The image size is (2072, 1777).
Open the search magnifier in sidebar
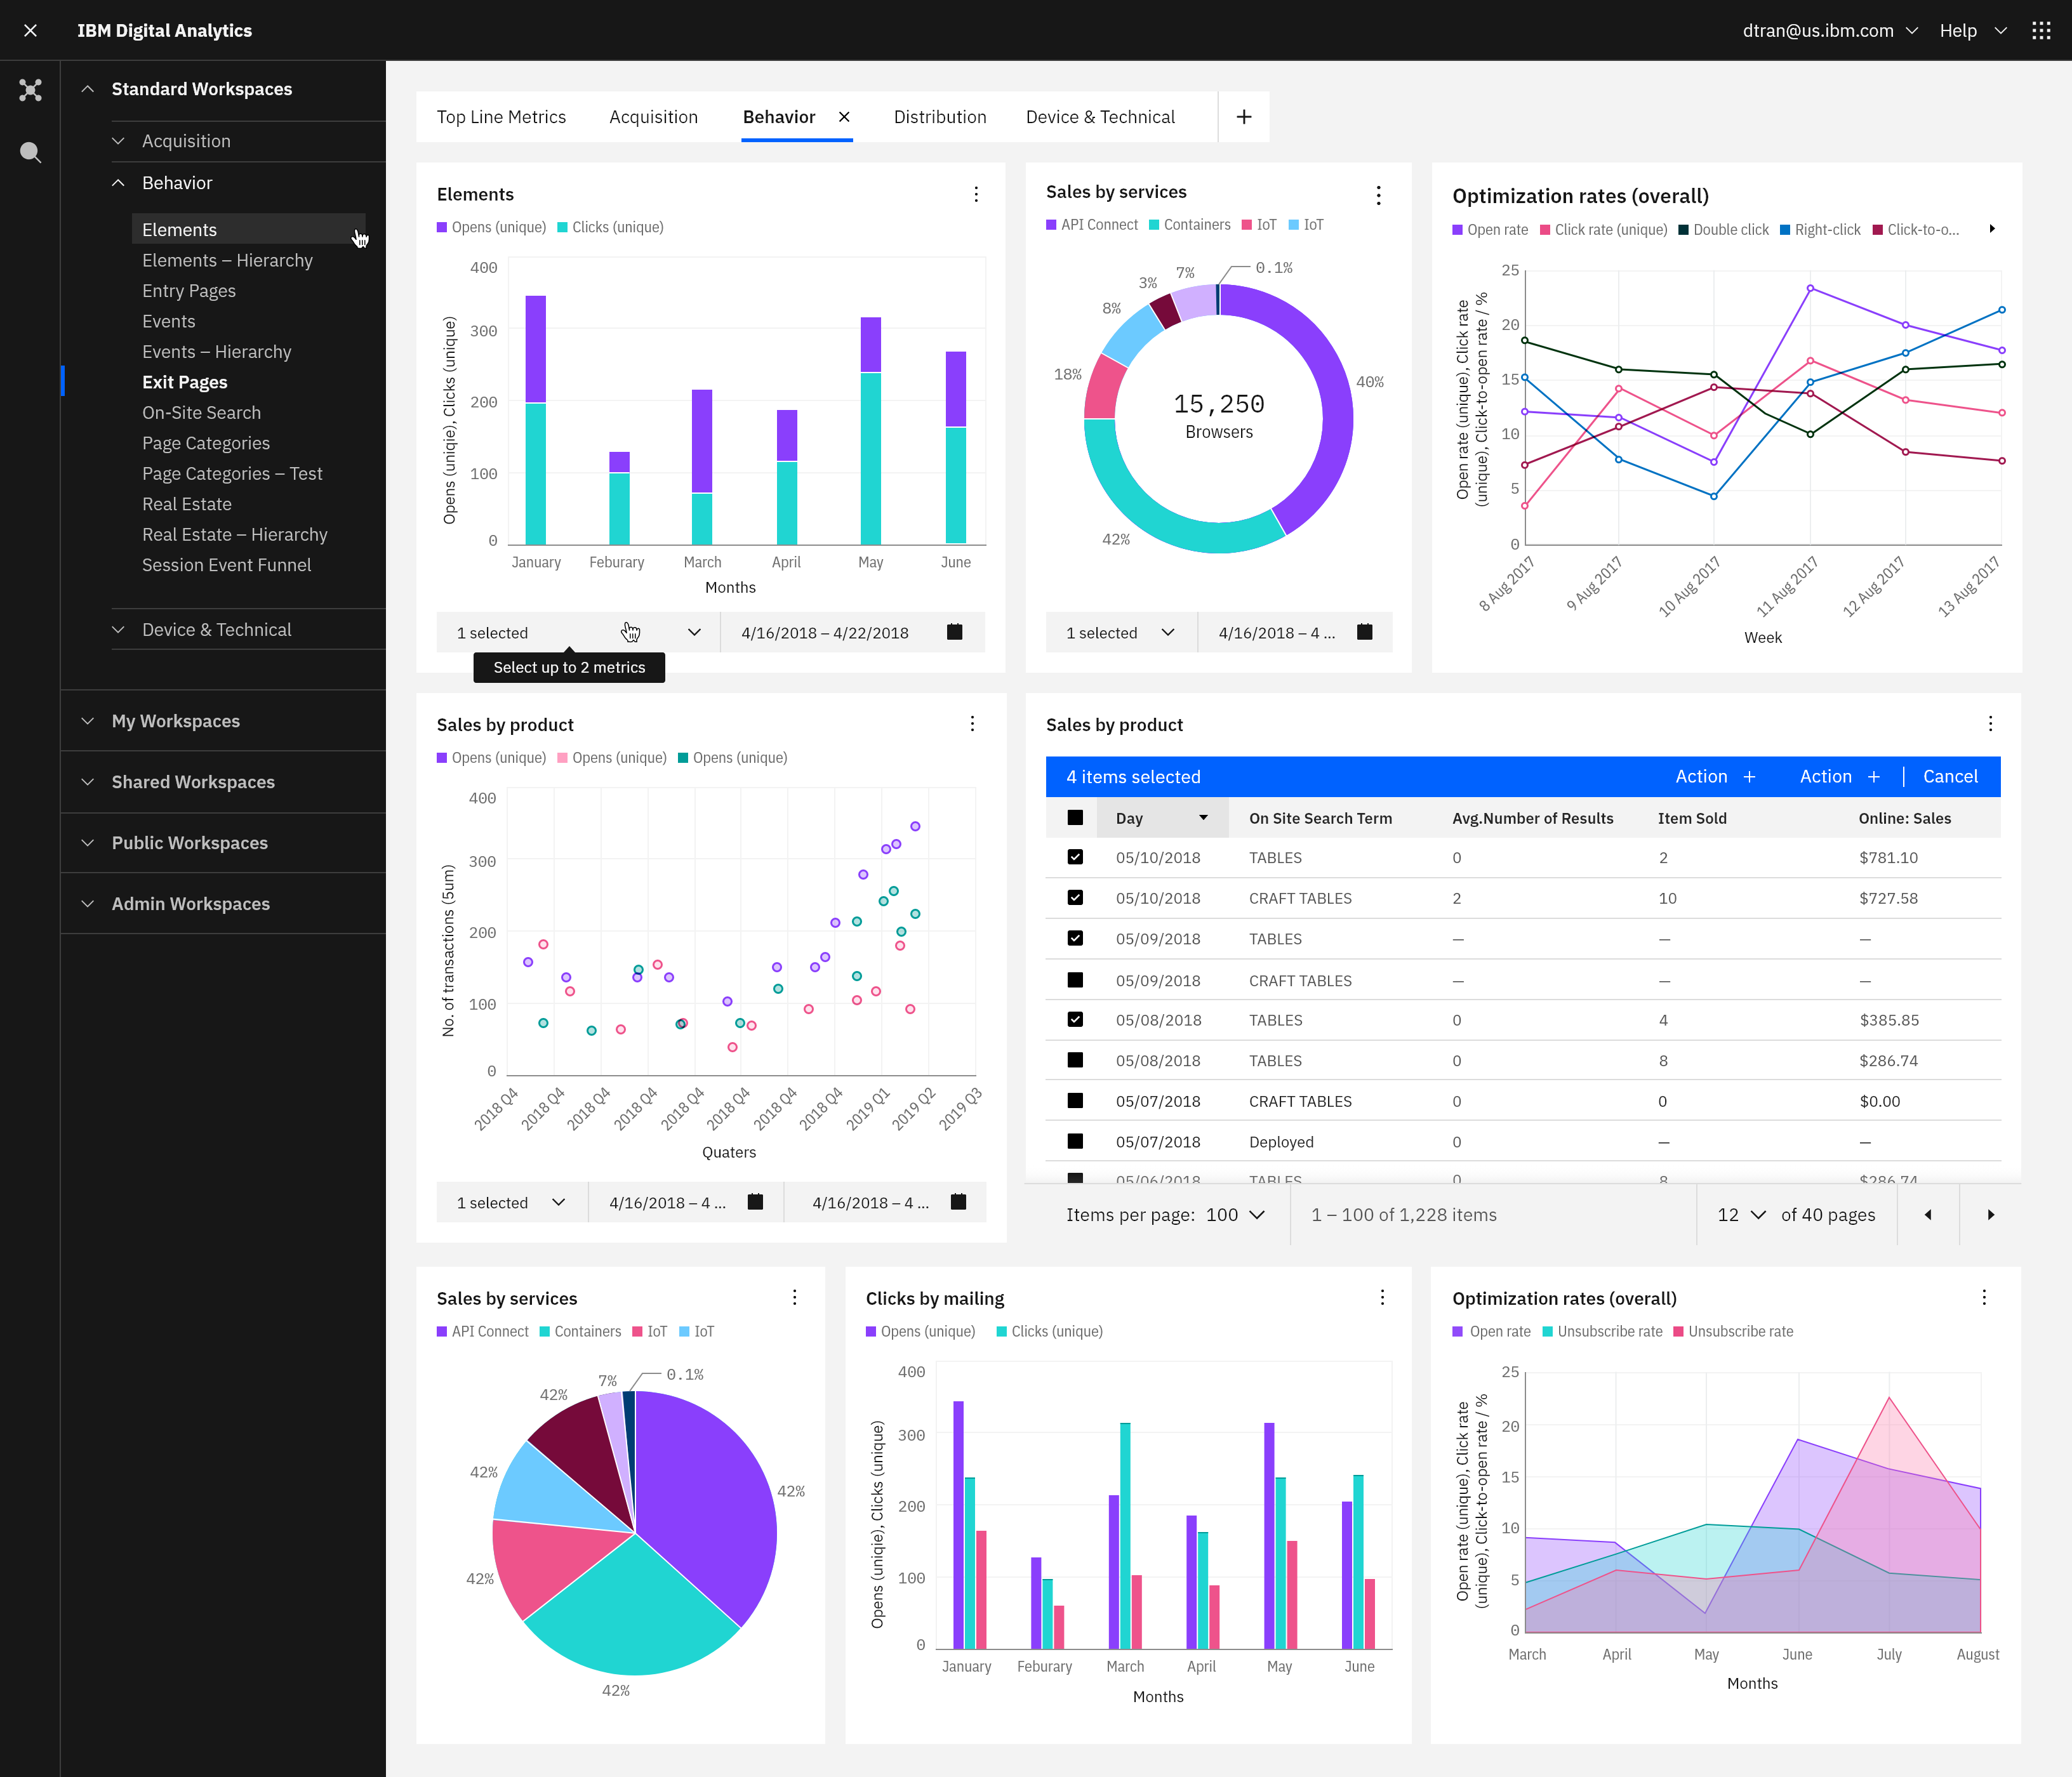[x=30, y=152]
